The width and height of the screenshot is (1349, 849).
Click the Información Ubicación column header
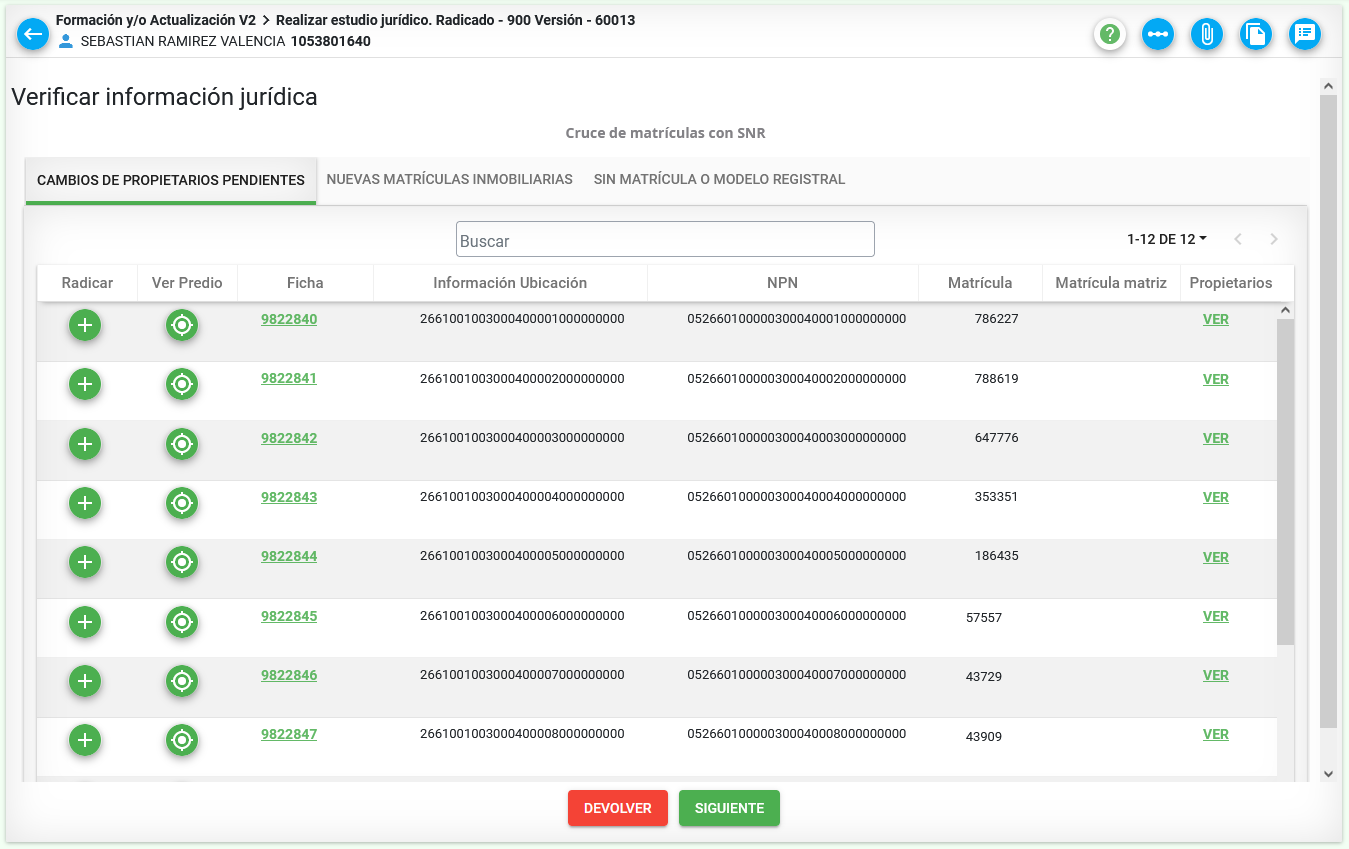point(510,283)
